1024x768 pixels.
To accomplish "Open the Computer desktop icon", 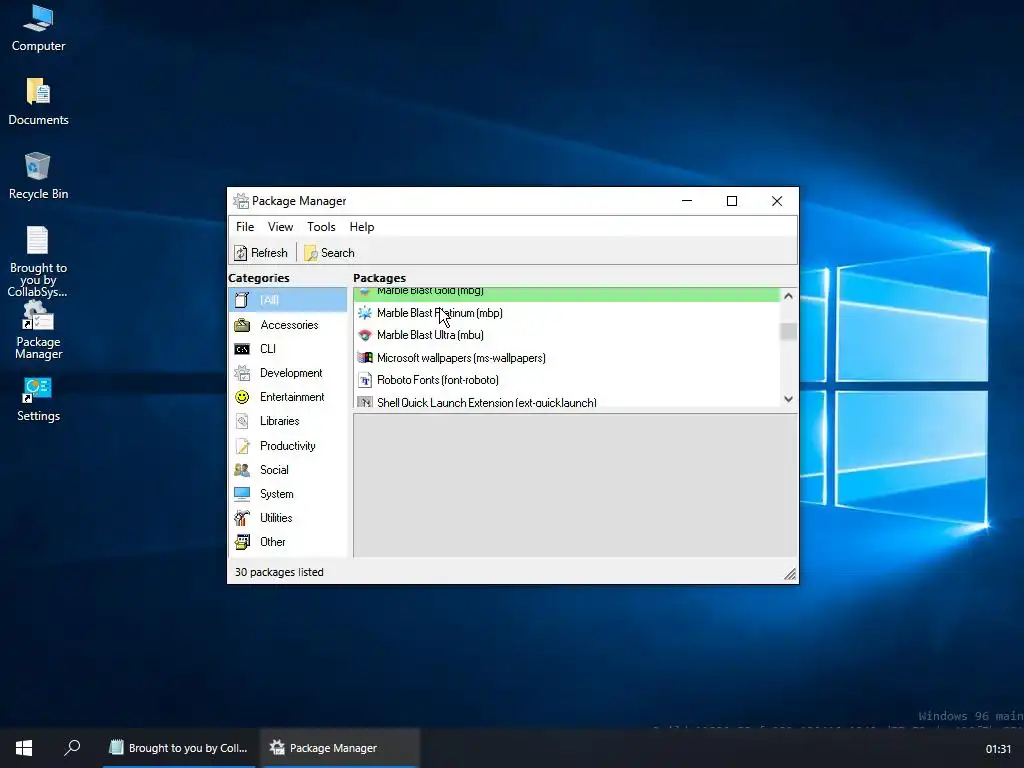I will (x=38, y=29).
